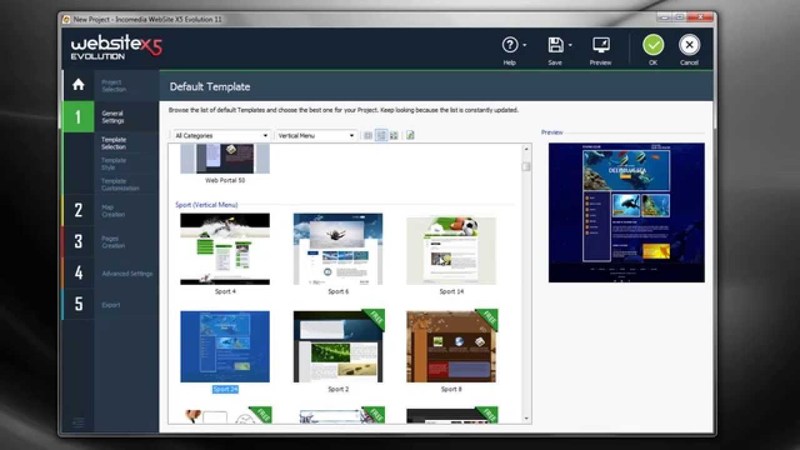
Task: Select Template Style in sidebar
Action: pyautogui.click(x=113, y=163)
